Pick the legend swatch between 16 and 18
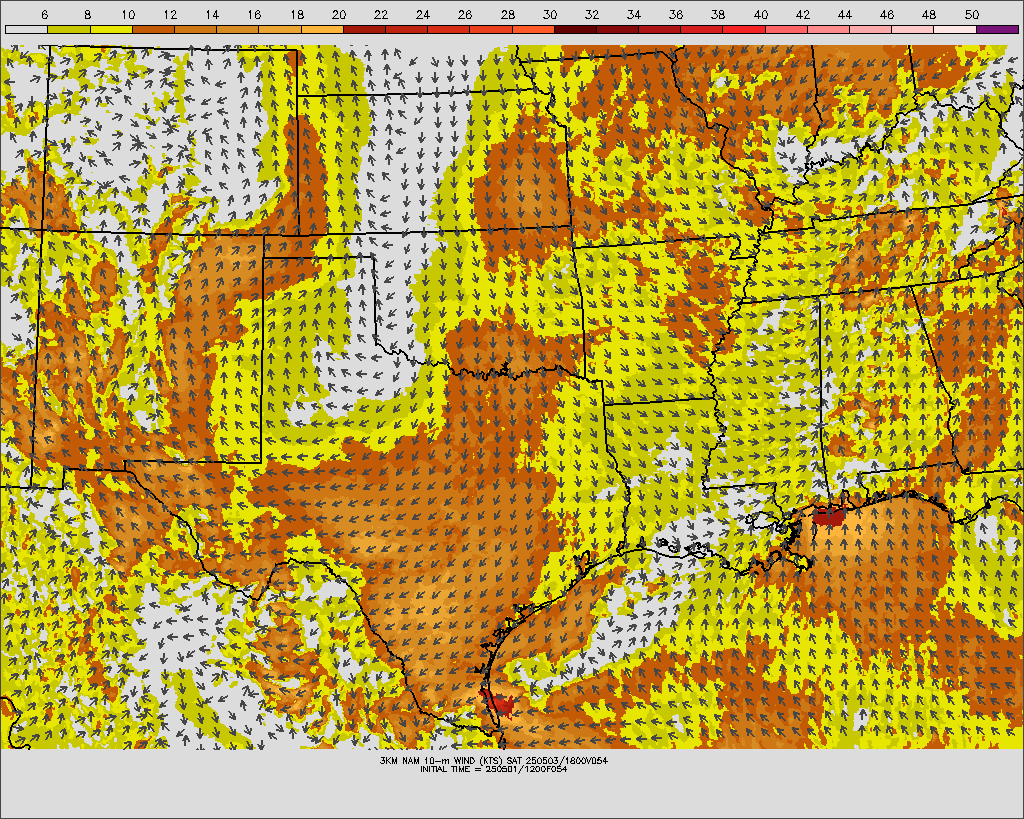The height and width of the screenshot is (819, 1024). (x=280, y=29)
